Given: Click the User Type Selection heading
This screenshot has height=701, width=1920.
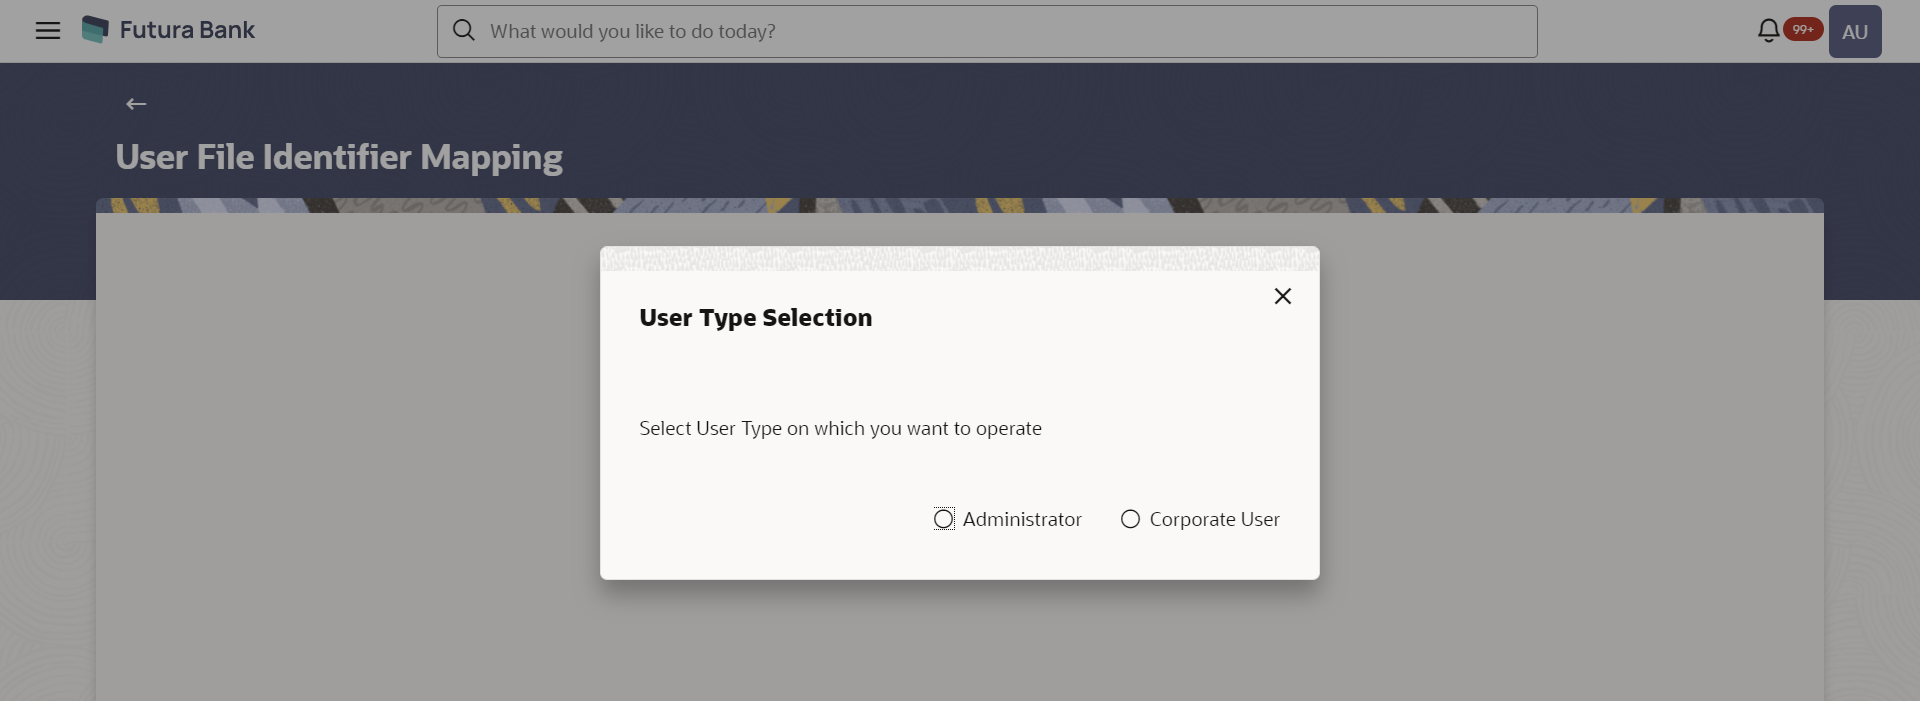Looking at the screenshot, I should click(756, 318).
